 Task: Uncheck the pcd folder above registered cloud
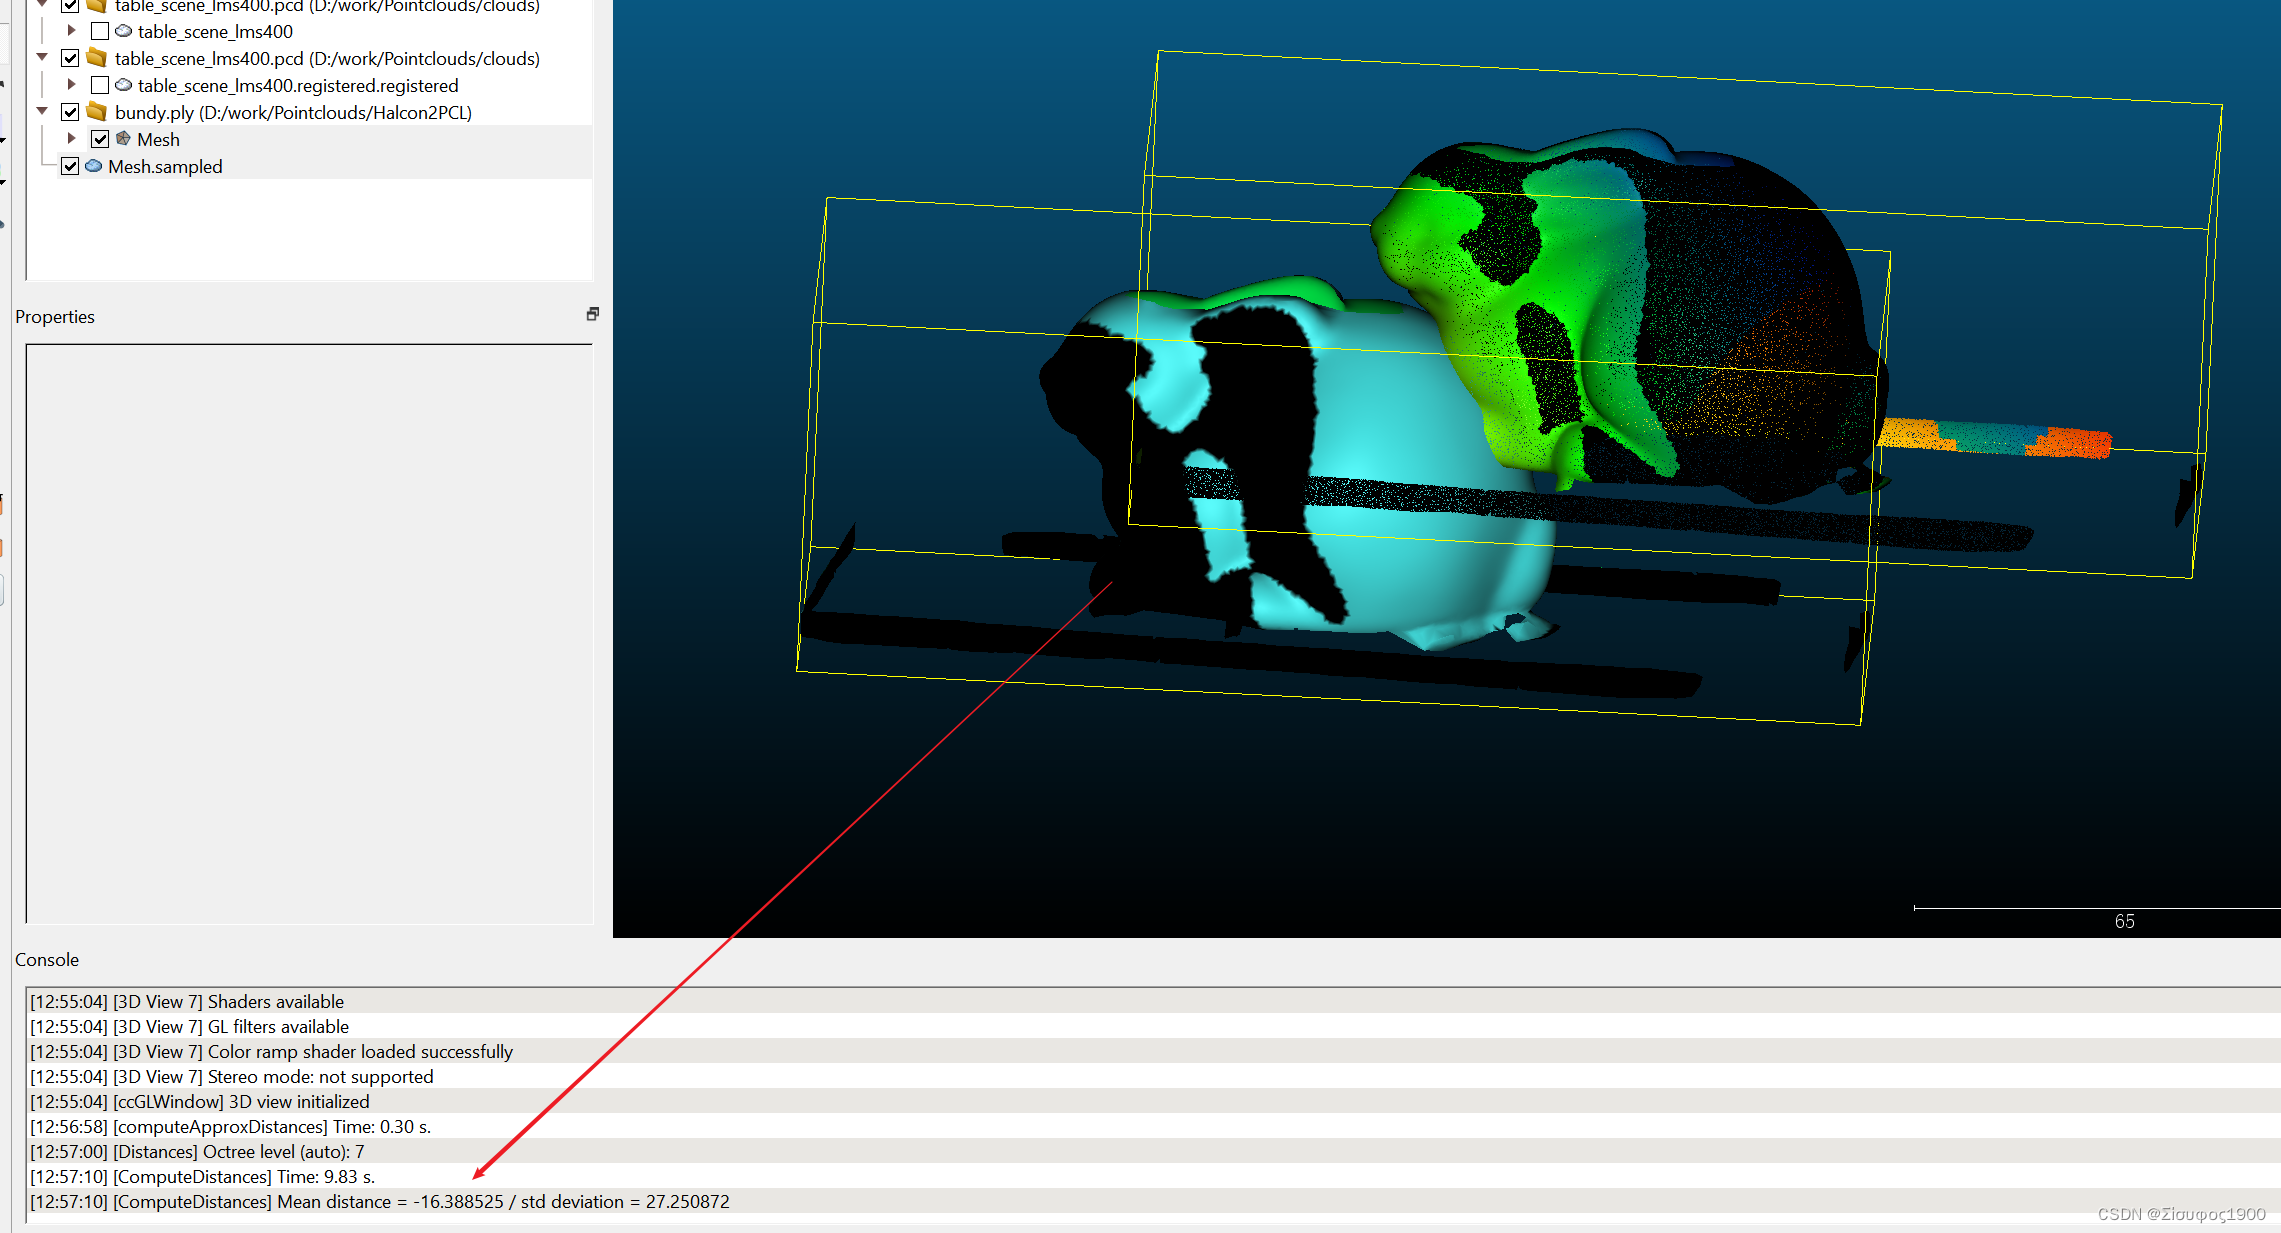point(70,58)
